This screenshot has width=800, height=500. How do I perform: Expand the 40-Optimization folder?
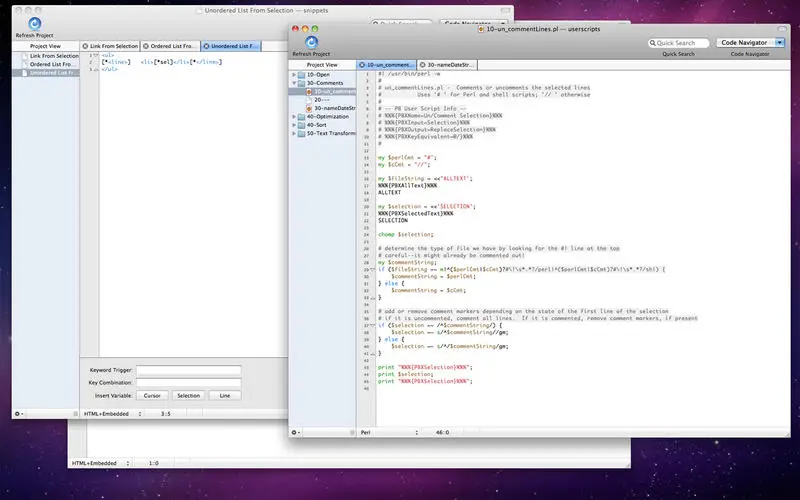(294, 117)
